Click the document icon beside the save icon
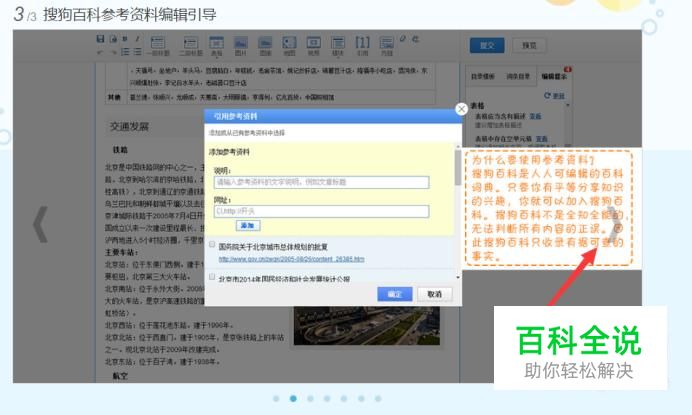This screenshot has width=692, height=415. pyautogui.click(x=113, y=39)
